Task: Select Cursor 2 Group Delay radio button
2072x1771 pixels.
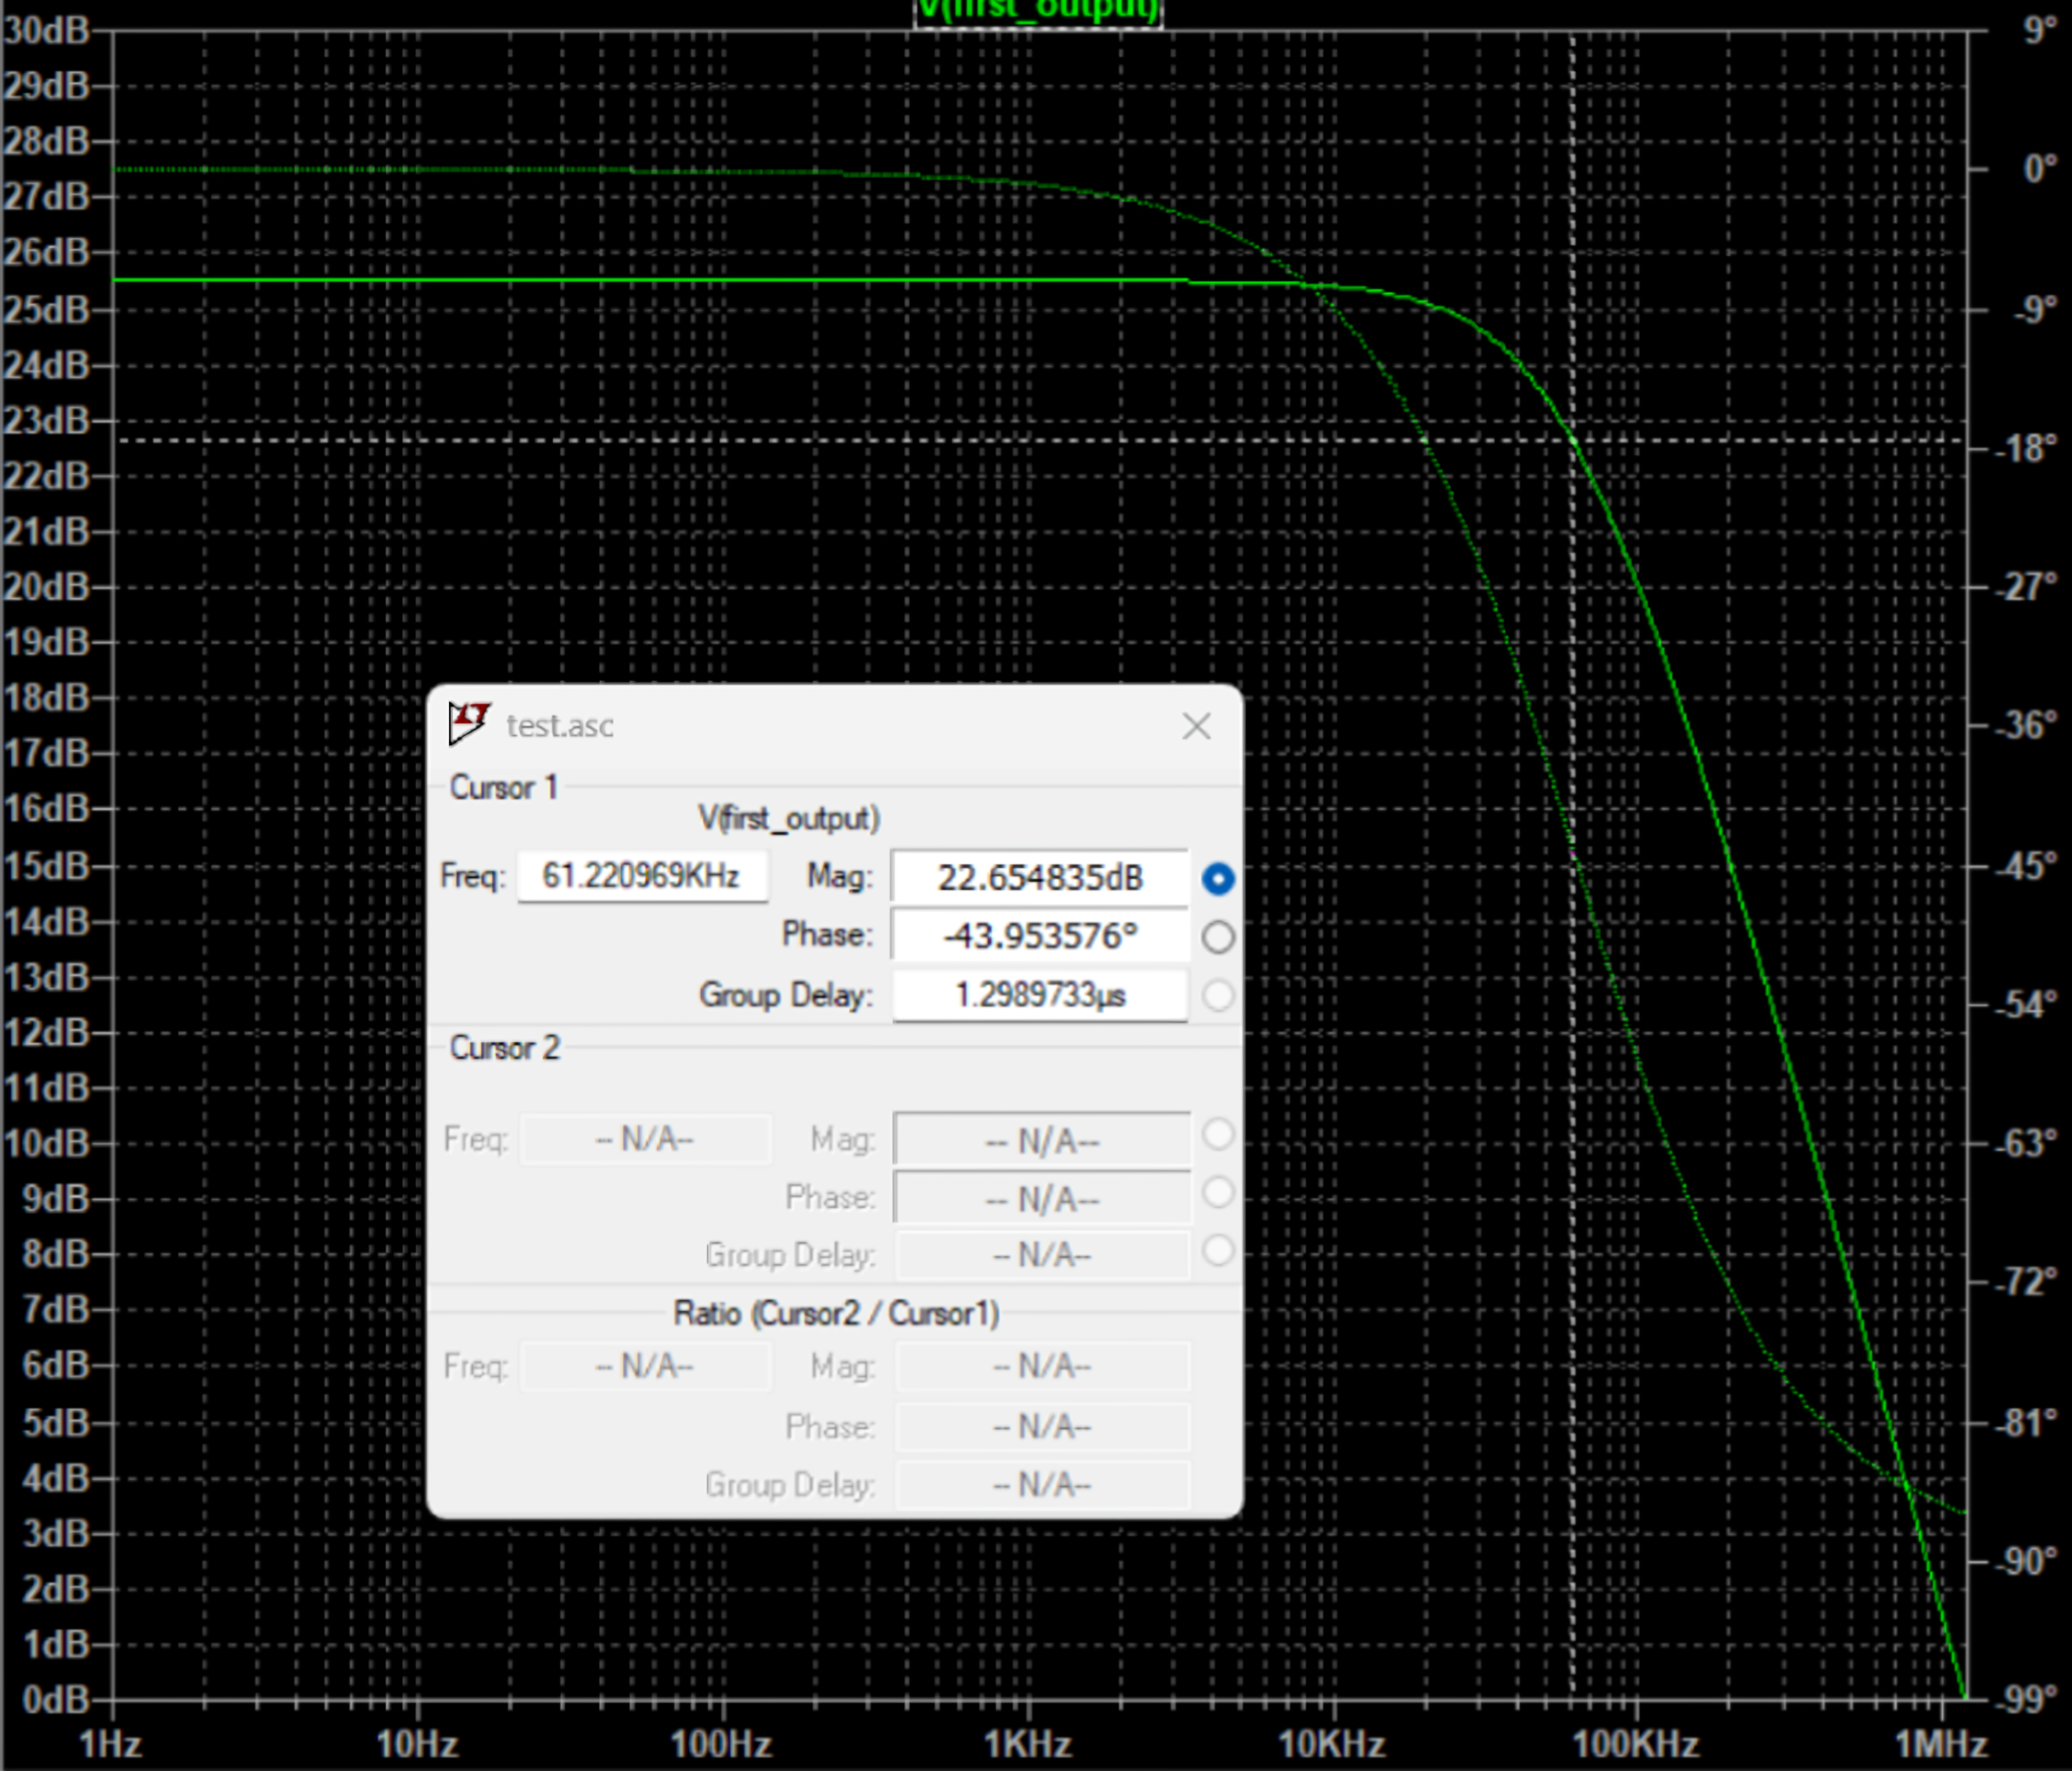Action: coord(1218,1250)
